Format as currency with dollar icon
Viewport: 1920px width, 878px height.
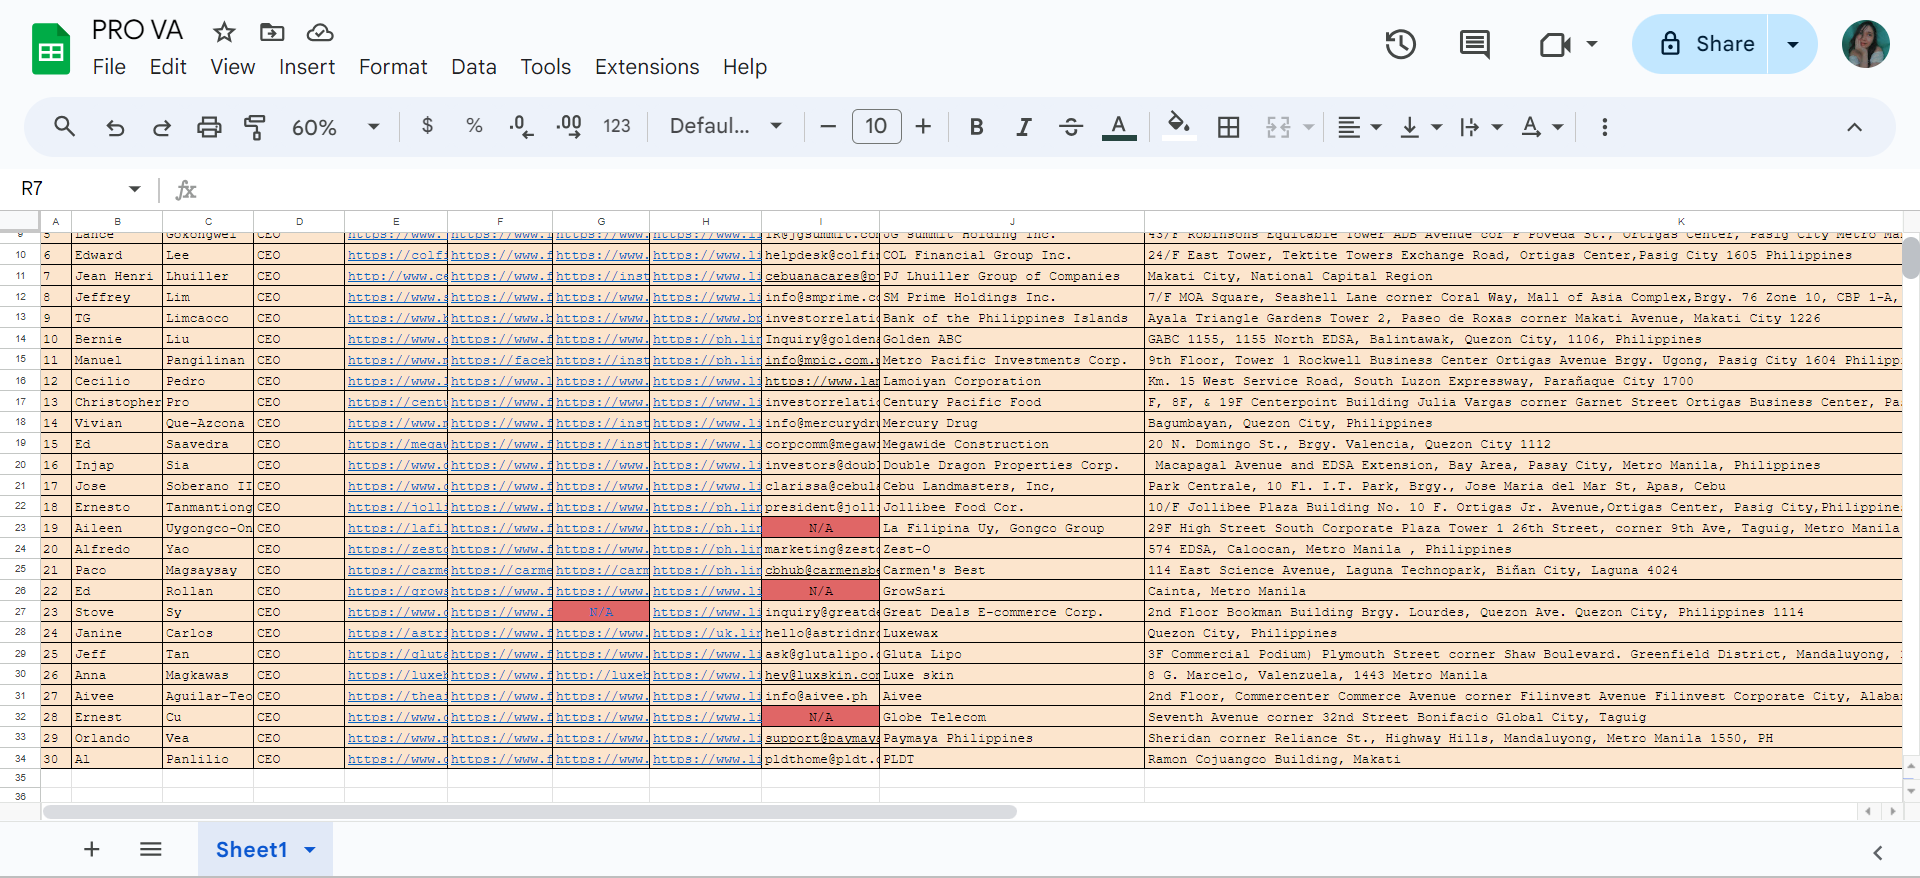[428, 126]
